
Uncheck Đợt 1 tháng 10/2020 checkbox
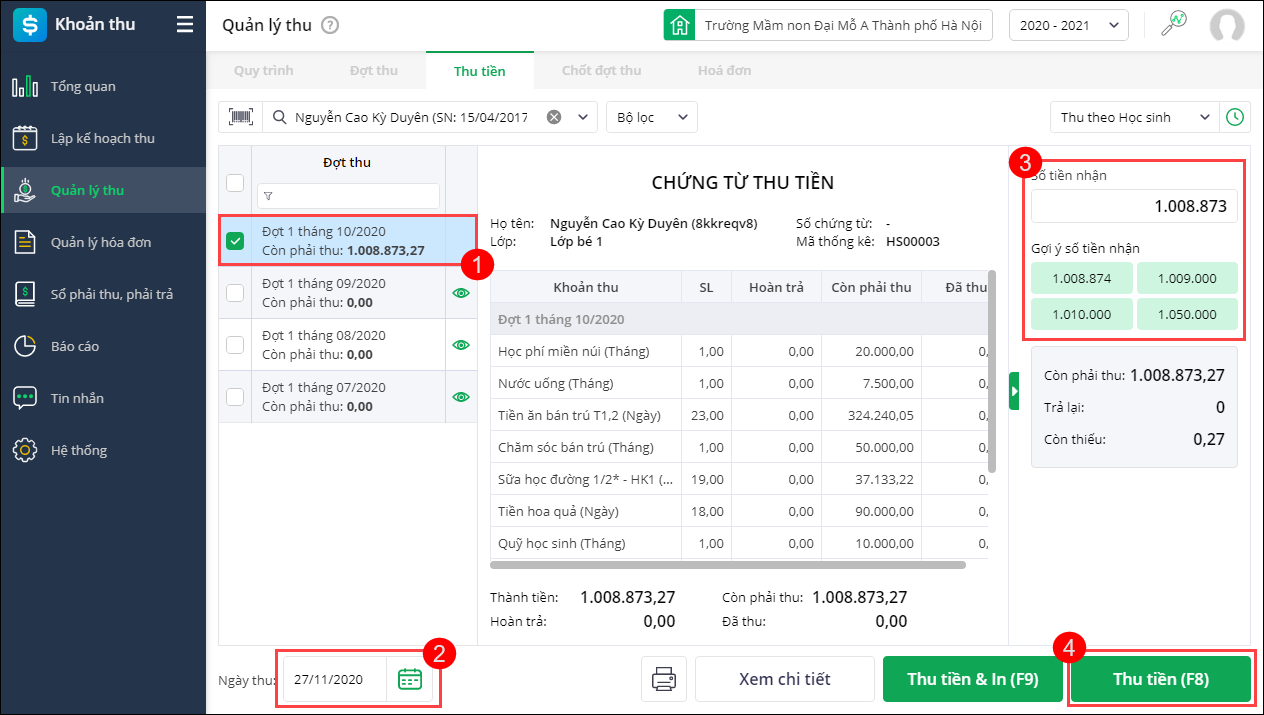coord(235,241)
